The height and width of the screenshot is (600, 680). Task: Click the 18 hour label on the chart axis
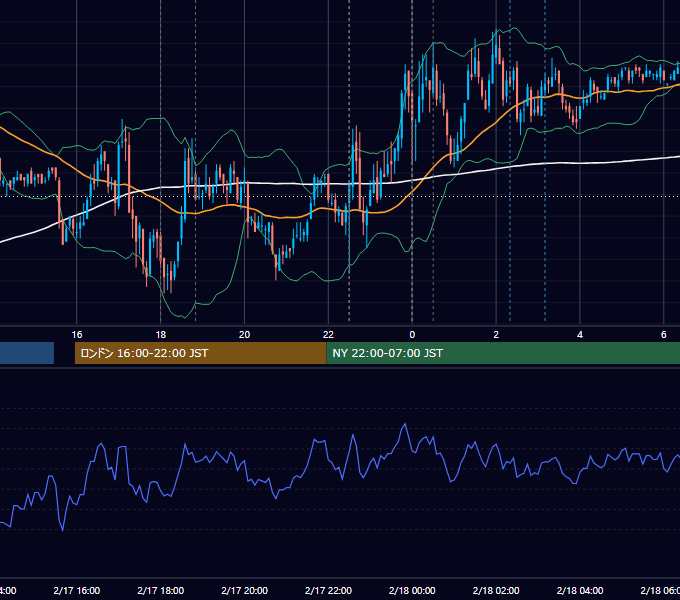(x=160, y=335)
